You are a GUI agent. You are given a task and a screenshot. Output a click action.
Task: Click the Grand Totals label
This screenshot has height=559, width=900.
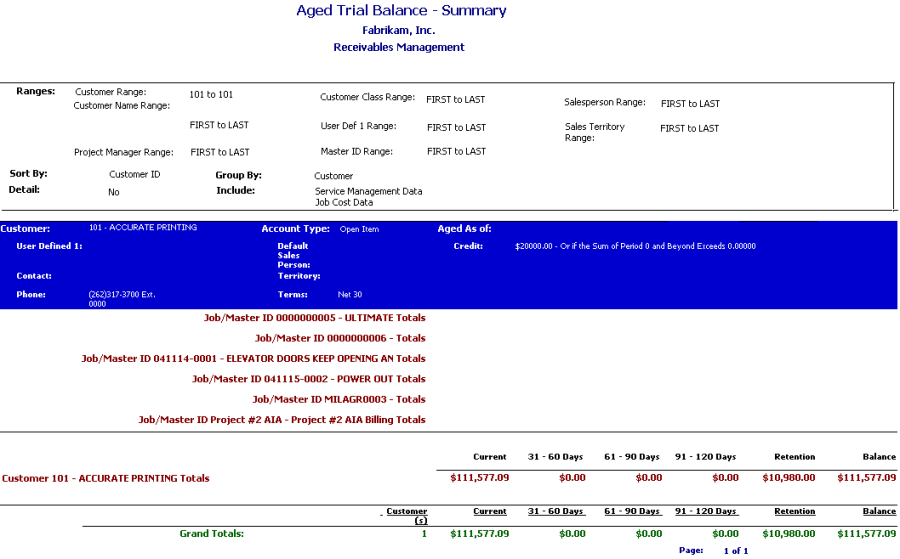[x=211, y=534]
